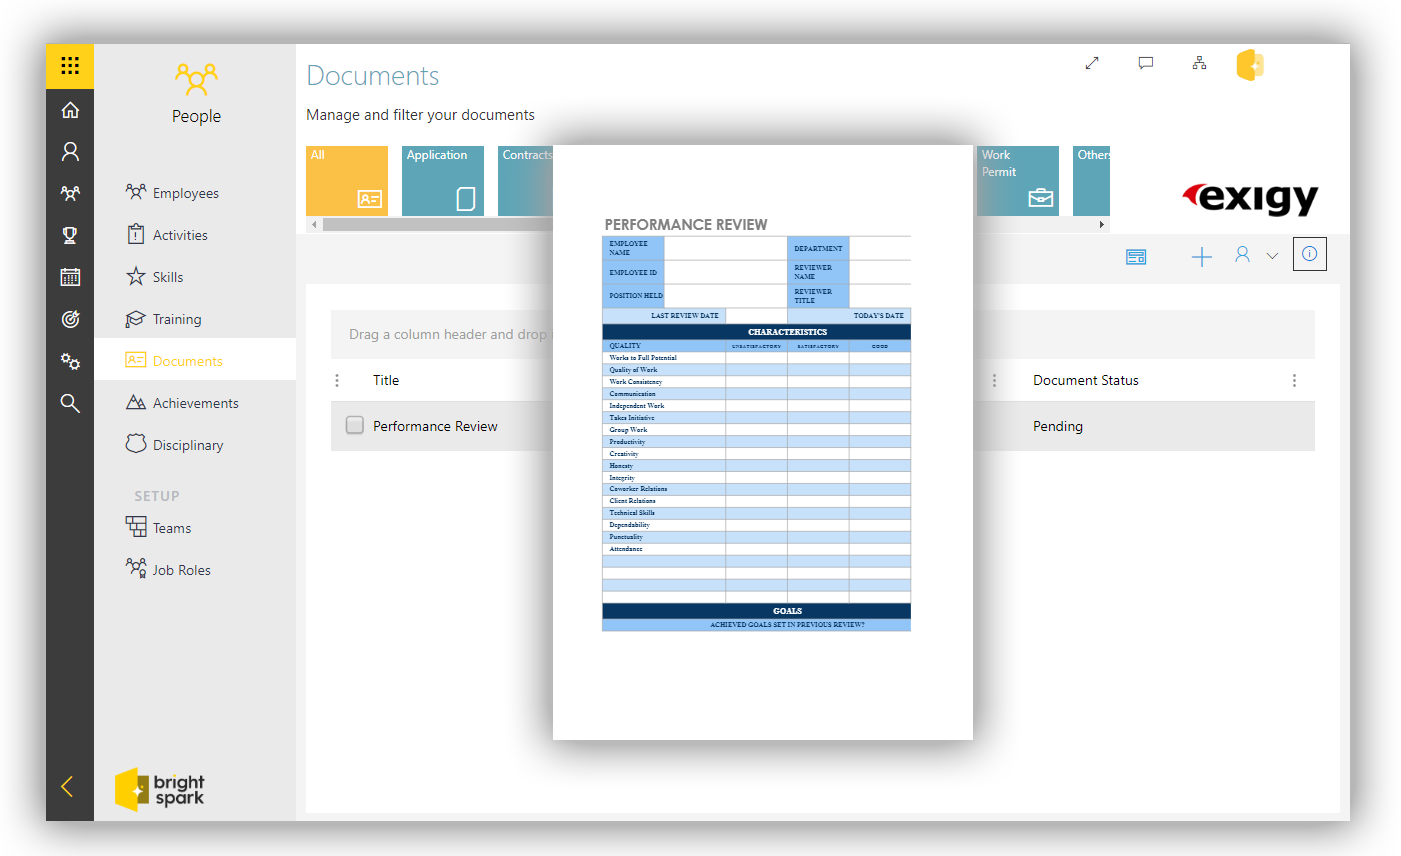
Task: Open the calendar sidebar icon
Action: pyautogui.click(x=70, y=277)
